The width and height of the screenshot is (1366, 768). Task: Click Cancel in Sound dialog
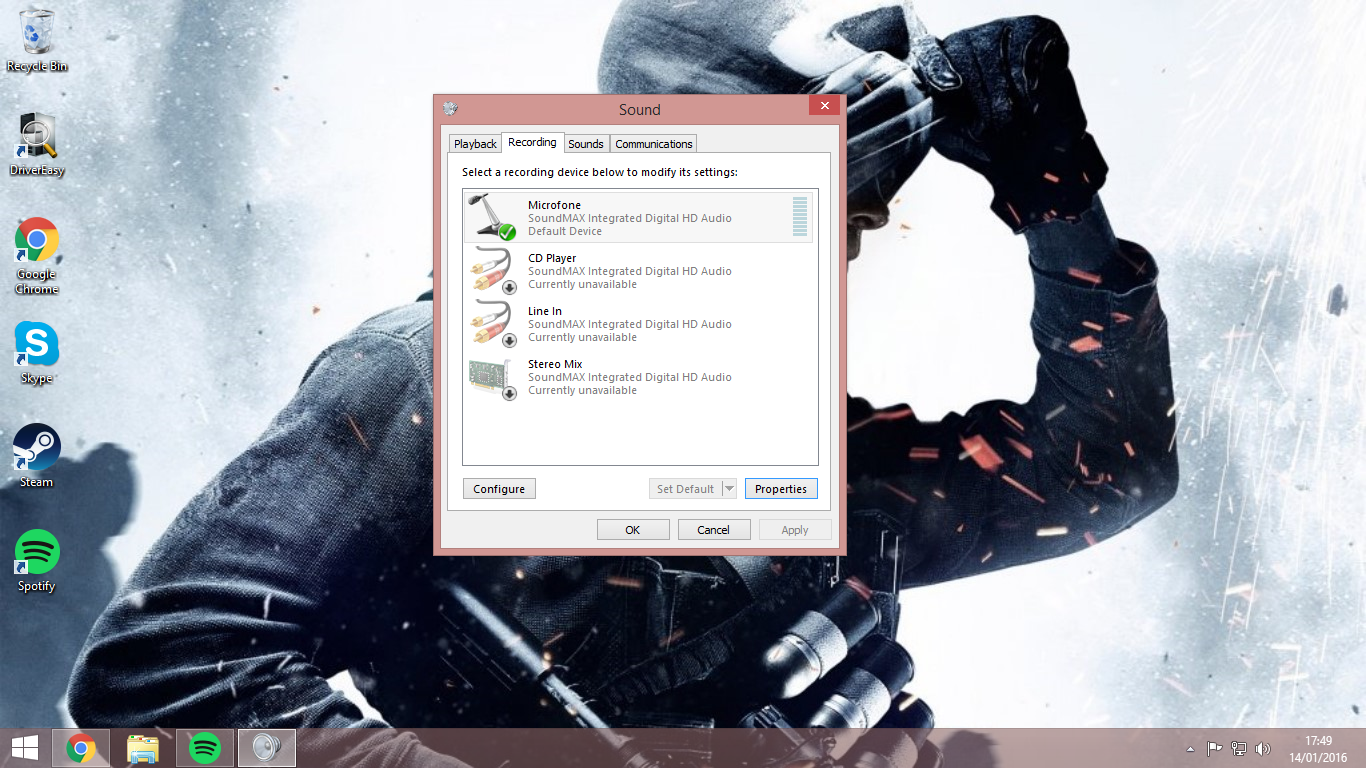tap(714, 530)
